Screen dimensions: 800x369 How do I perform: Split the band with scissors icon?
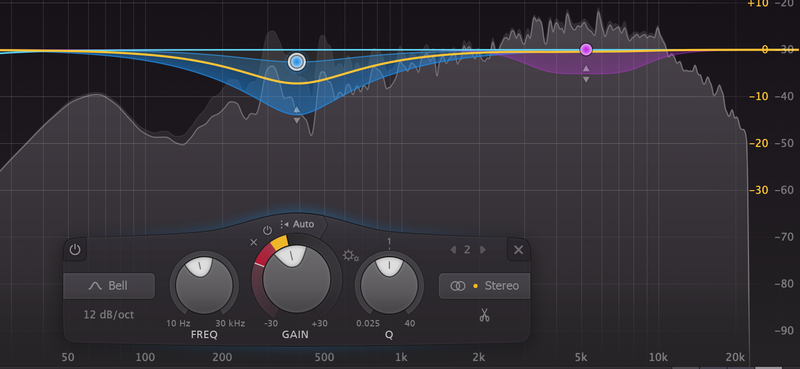(484, 315)
